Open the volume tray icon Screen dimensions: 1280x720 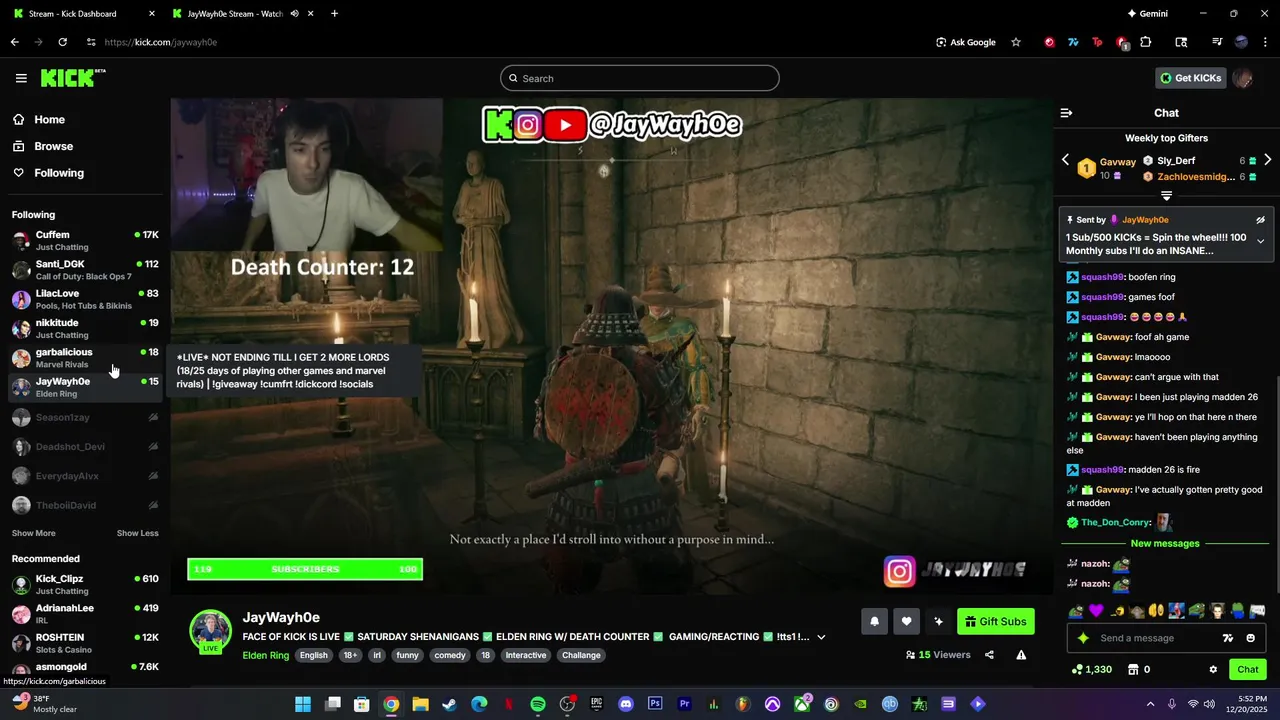(x=1208, y=704)
